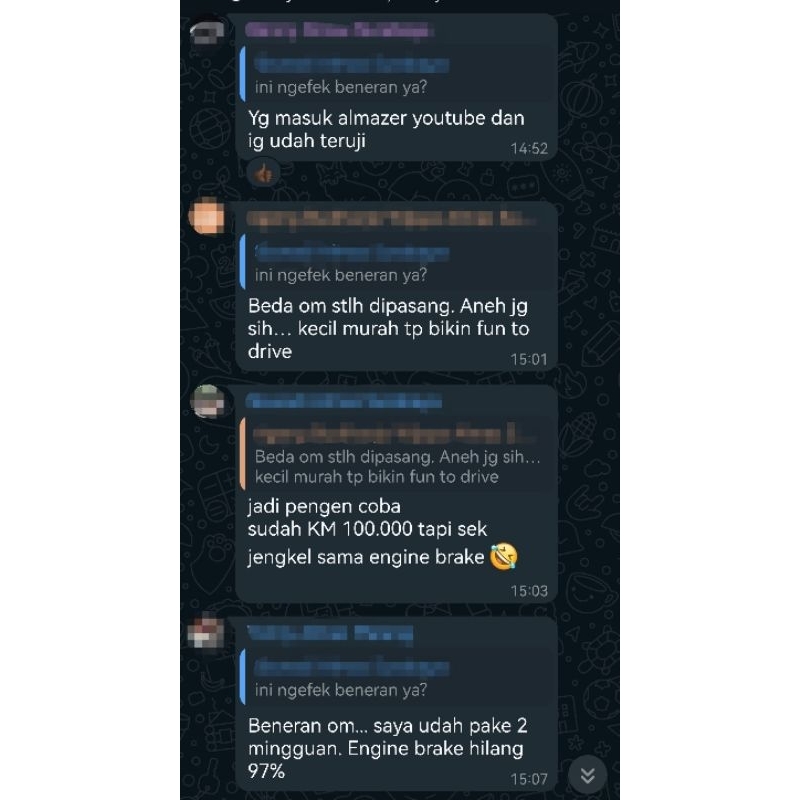Open the avatar of the 14:52 message sender
This screenshot has width=800, height=800.
pyautogui.click(x=207, y=33)
